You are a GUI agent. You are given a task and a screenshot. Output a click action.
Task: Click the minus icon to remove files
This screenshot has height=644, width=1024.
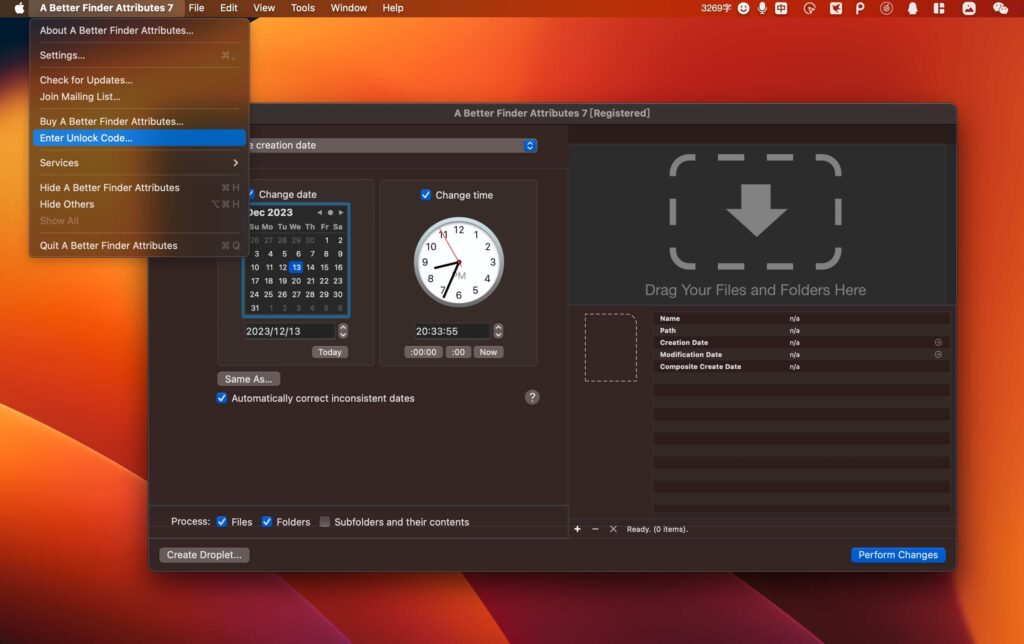tap(595, 528)
